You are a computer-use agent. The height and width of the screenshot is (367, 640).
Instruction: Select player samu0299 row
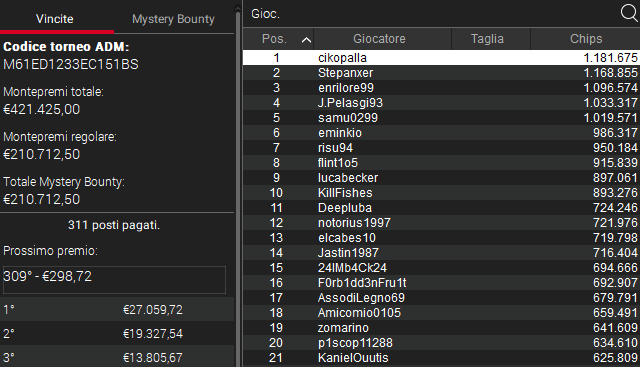pos(441,118)
